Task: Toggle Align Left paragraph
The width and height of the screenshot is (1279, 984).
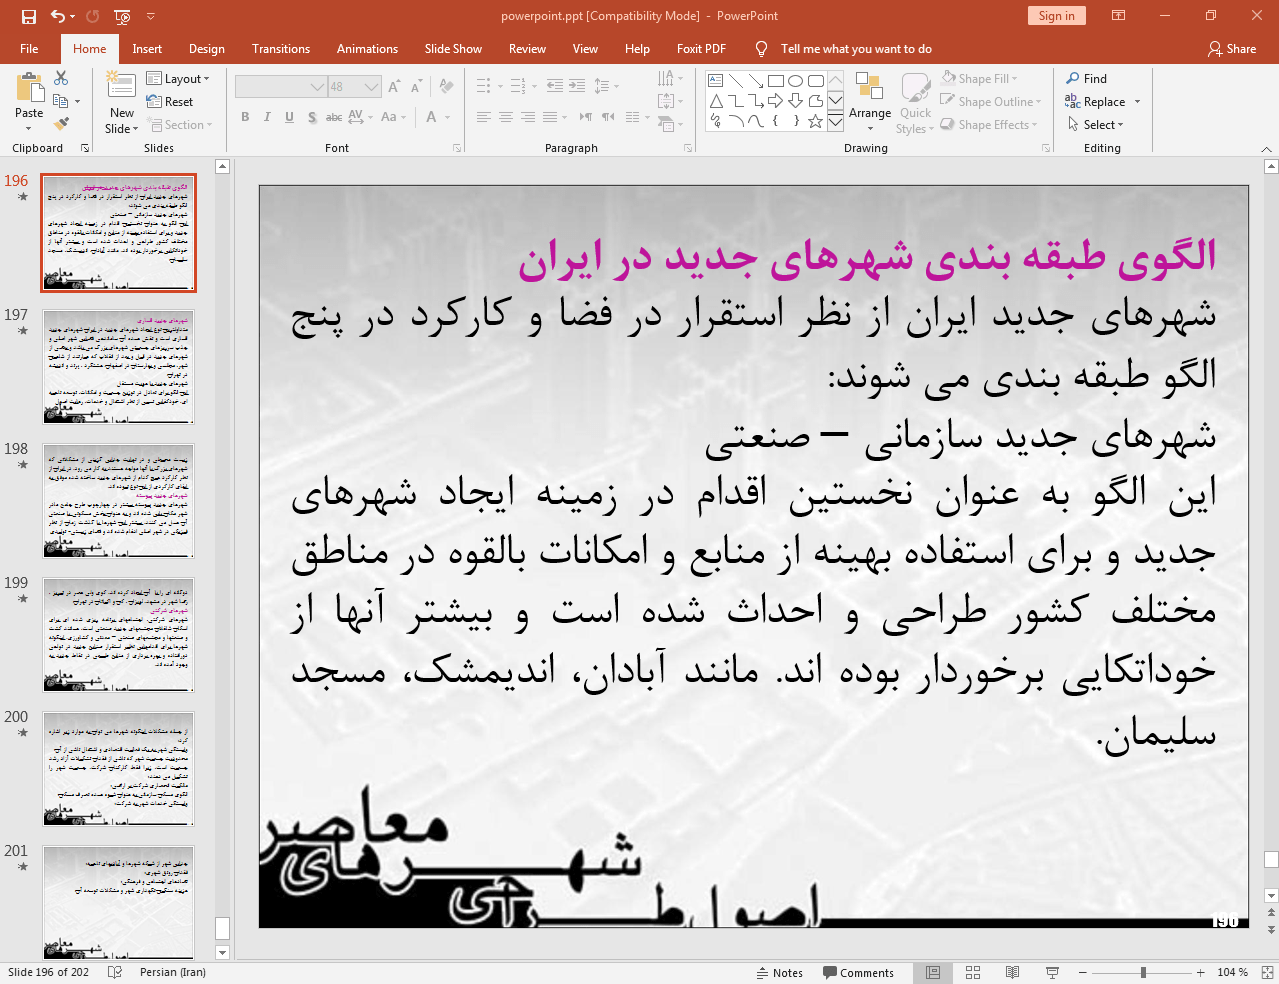Action: (484, 117)
